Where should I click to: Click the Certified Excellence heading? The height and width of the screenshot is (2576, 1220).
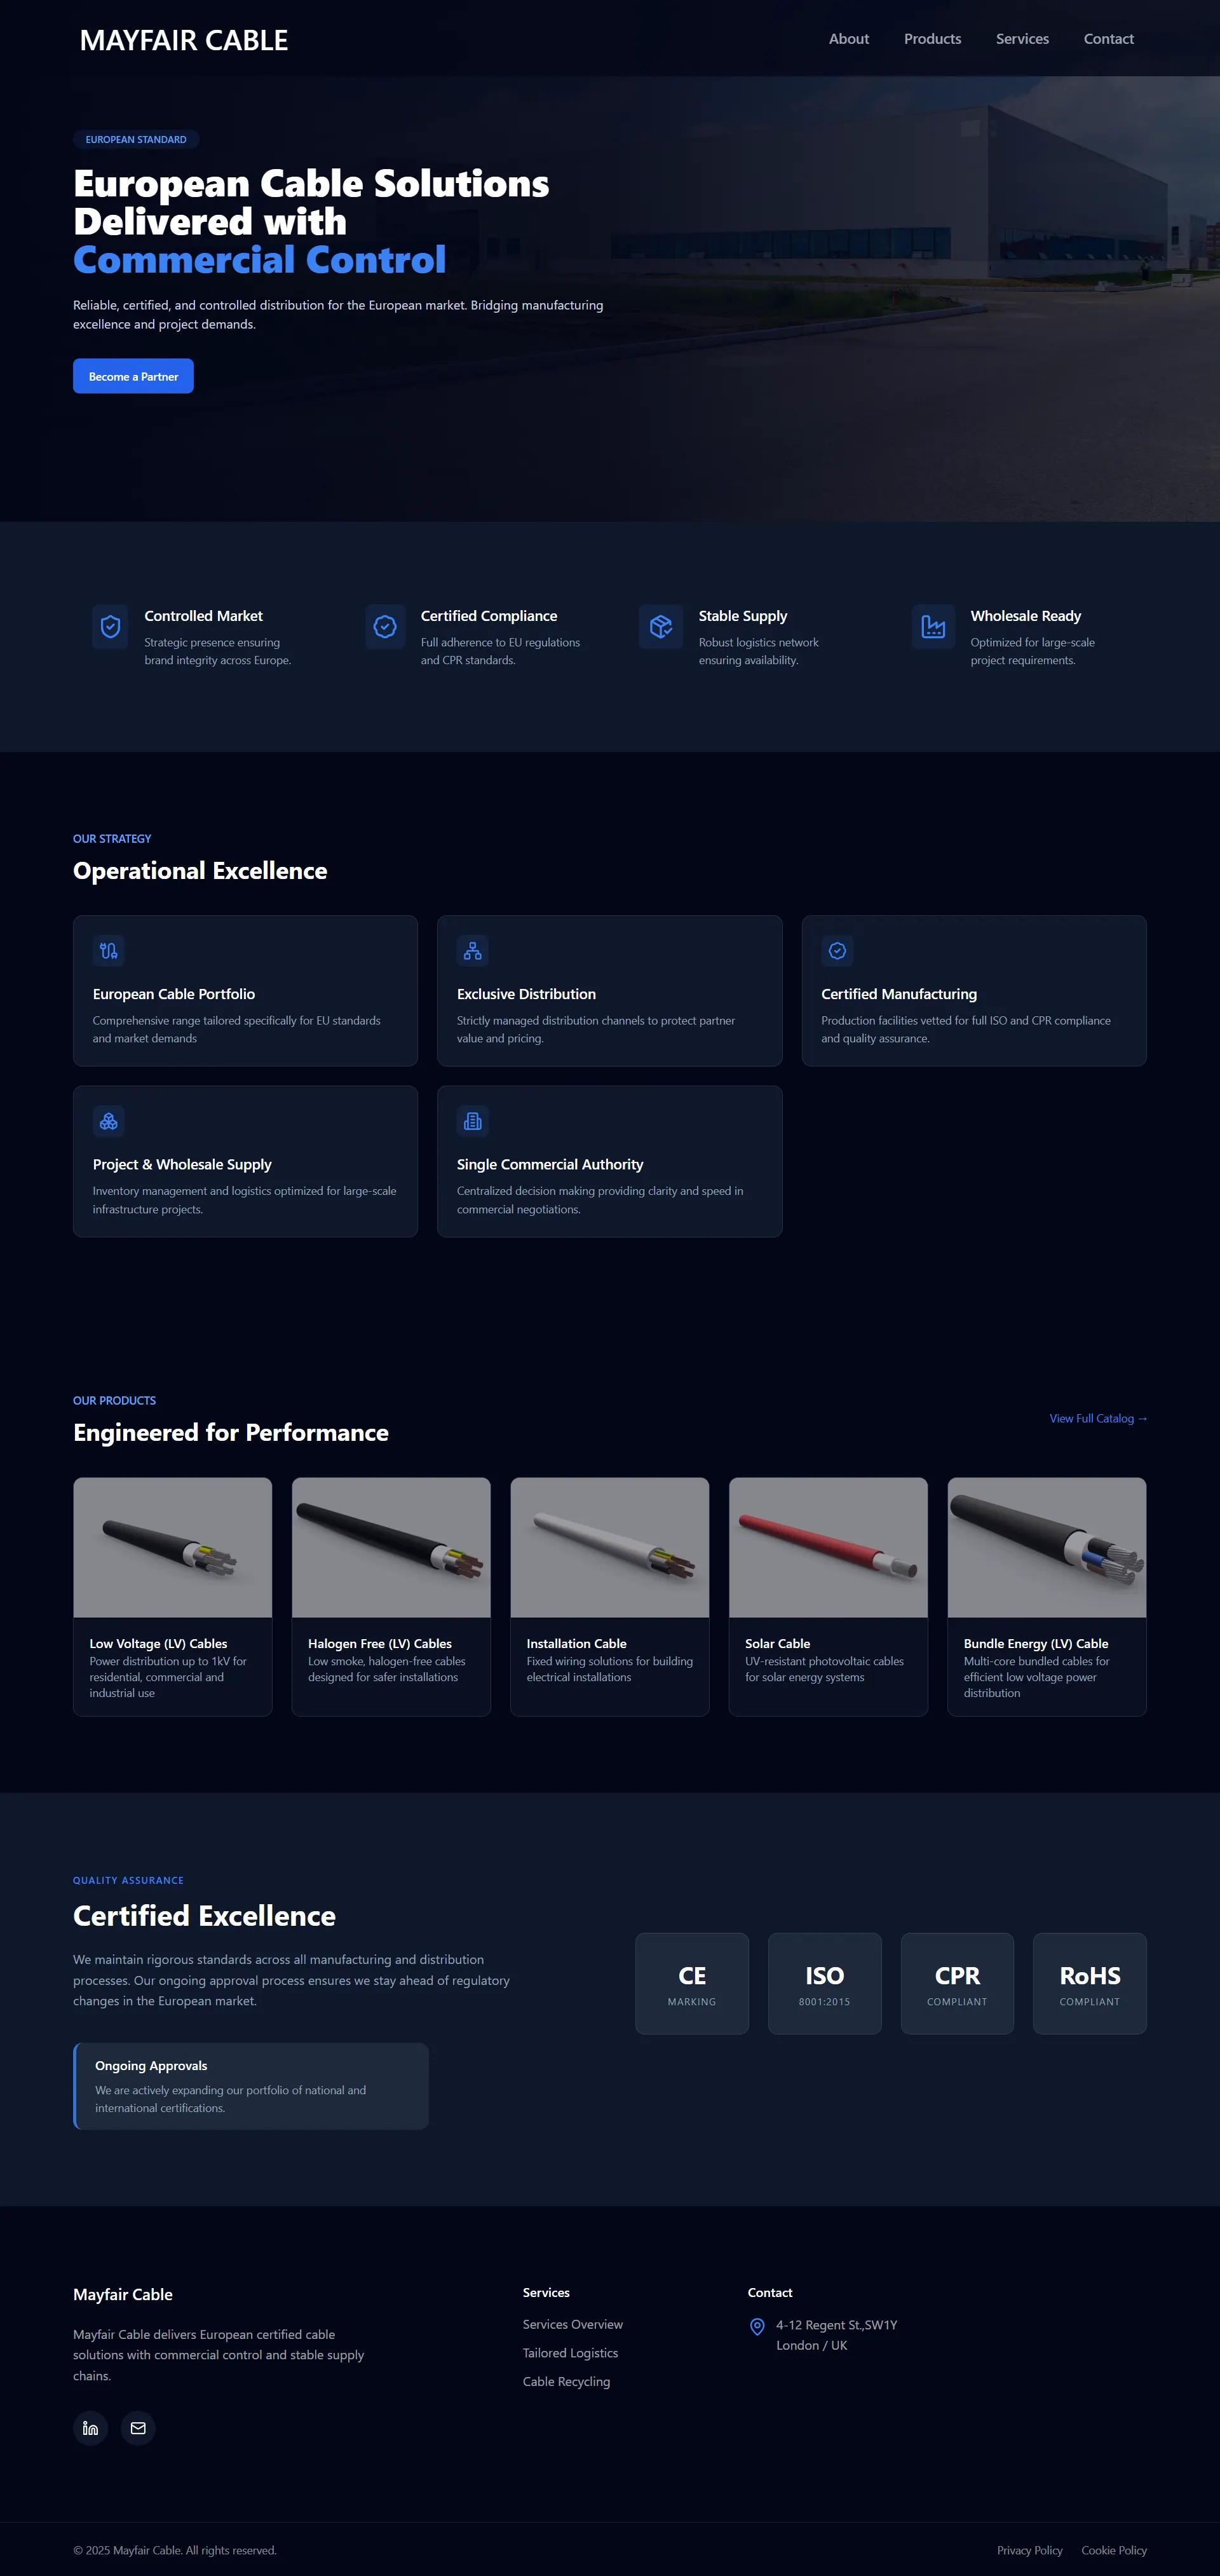coord(204,1915)
